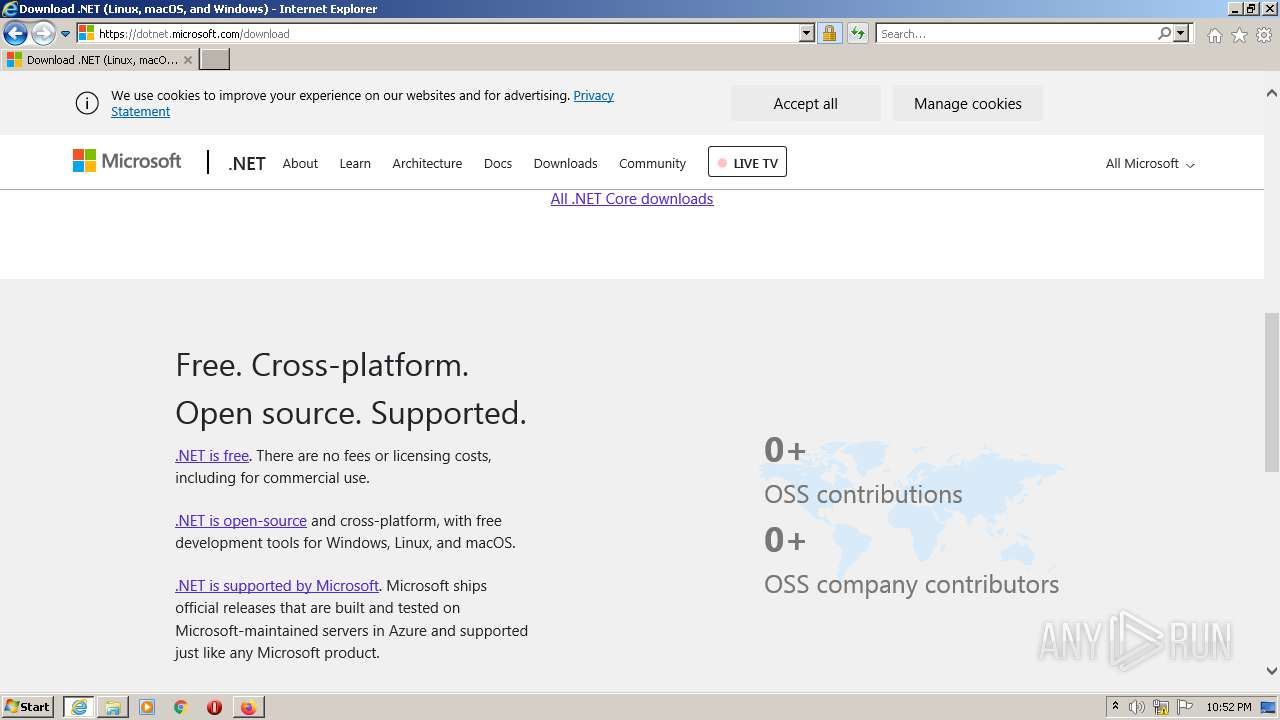Show hidden tray icons arrow
The image size is (1280, 720).
point(1116,707)
